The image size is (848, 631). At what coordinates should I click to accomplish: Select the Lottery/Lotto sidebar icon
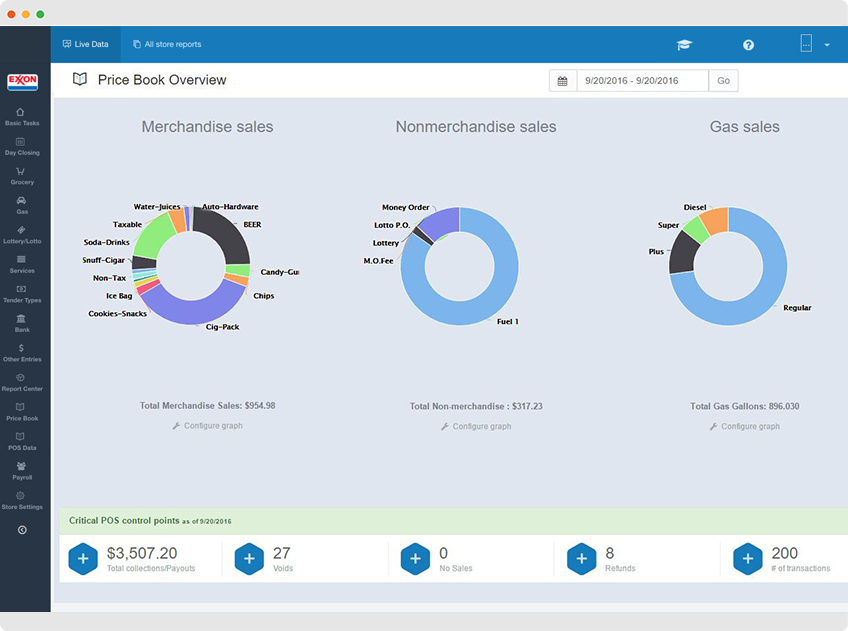[x=22, y=234]
